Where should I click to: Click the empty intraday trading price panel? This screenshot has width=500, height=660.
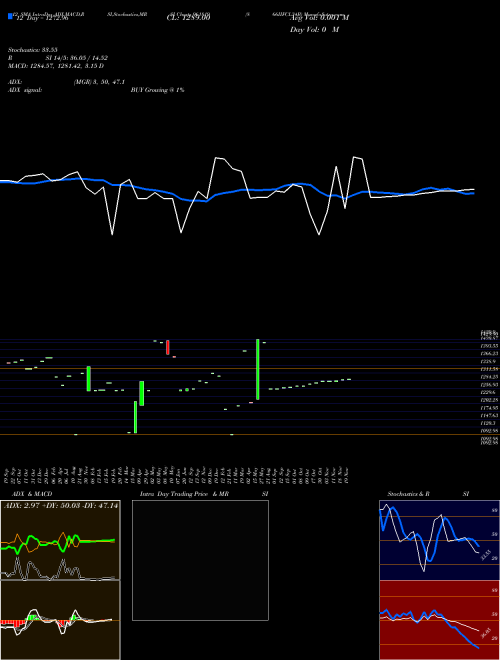[200, 560]
